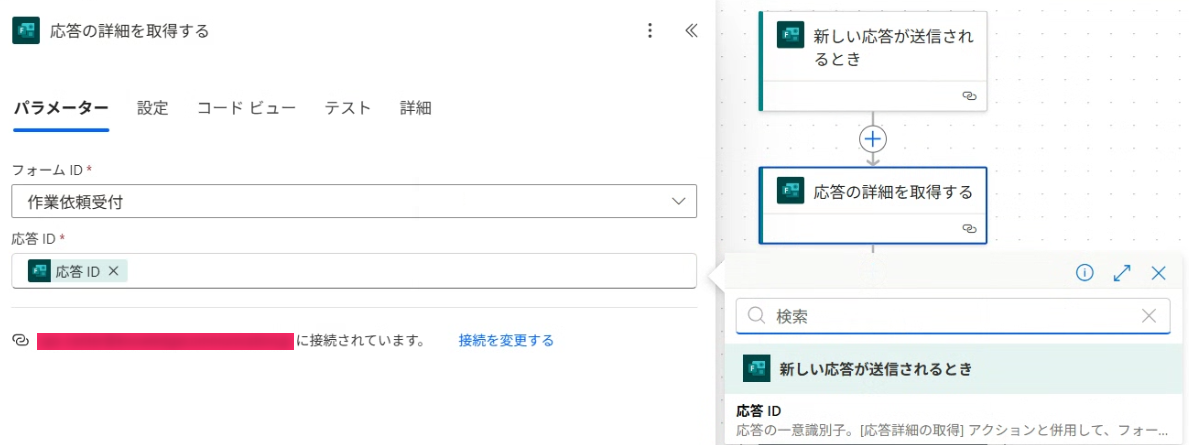The width and height of the screenshot is (1189, 445).
Task: Select the 新しい応答が送信されるとき trigger card
Action: tap(874, 61)
